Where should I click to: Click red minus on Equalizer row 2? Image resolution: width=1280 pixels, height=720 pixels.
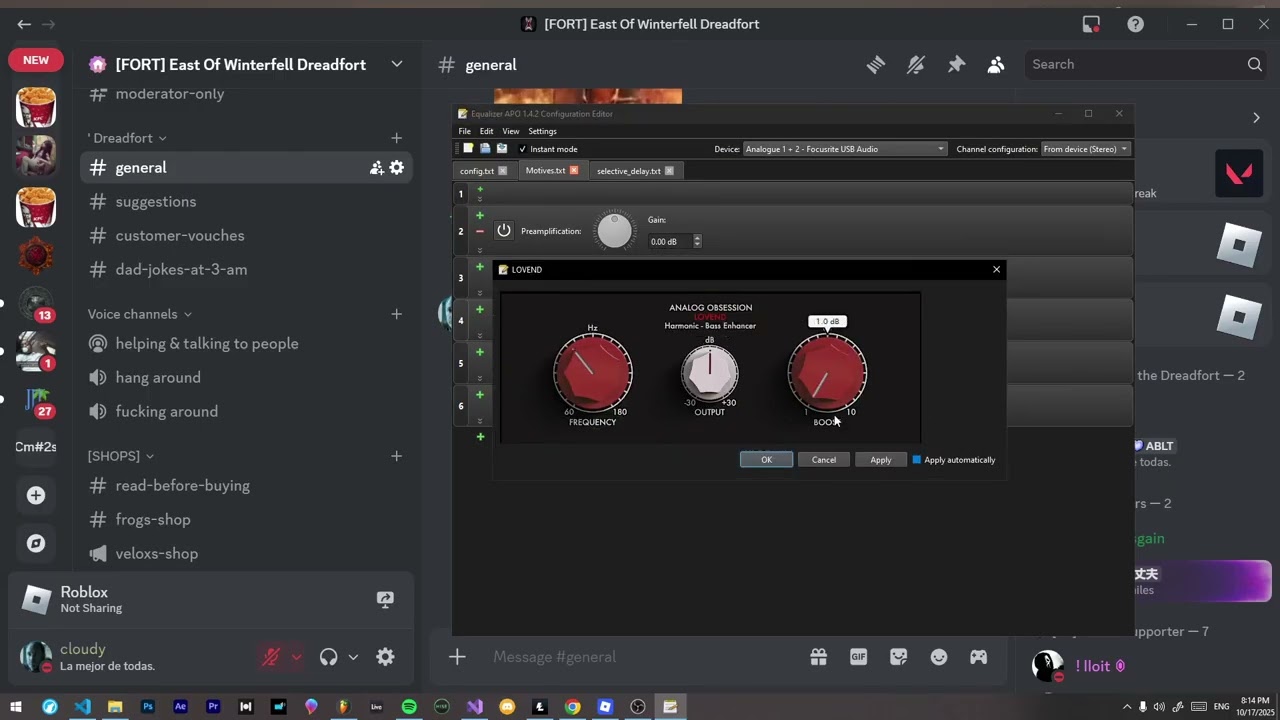[480, 231]
